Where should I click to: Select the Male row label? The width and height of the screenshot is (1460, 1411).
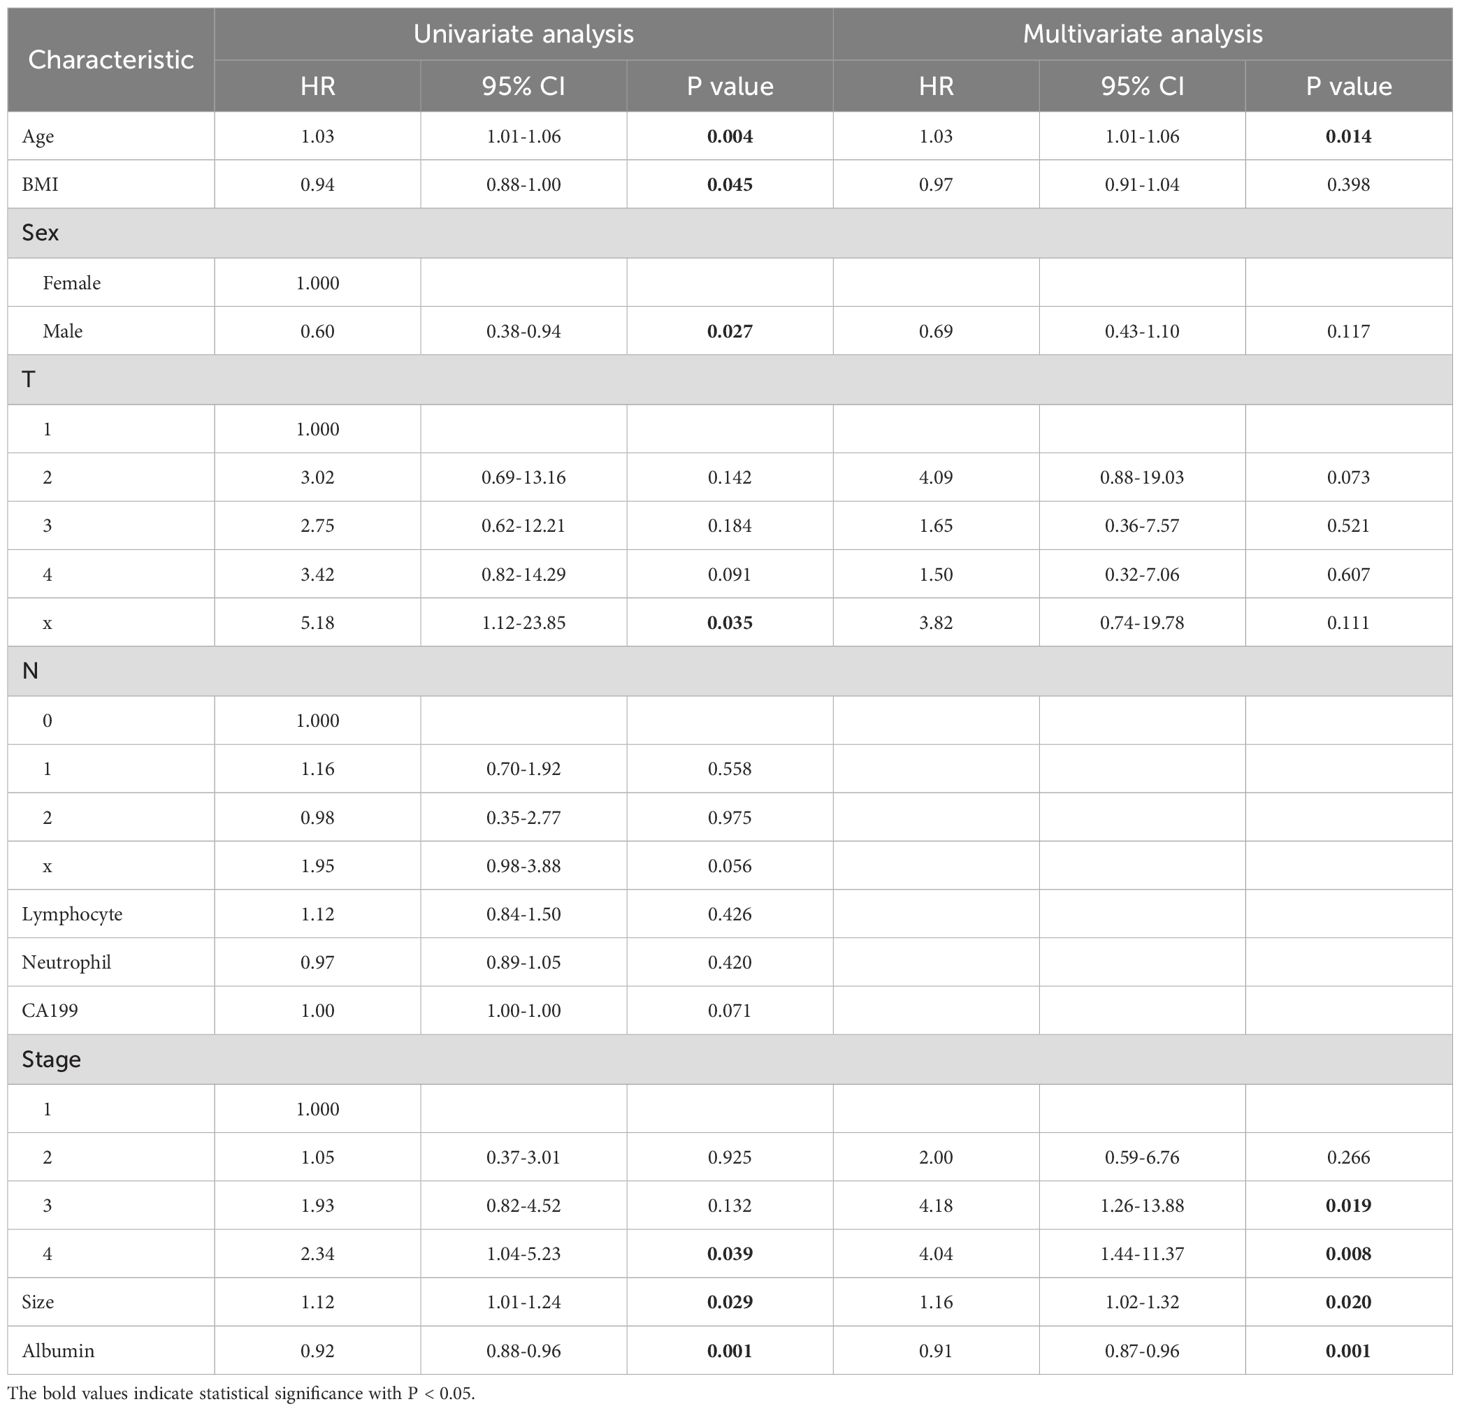tap(62, 331)
